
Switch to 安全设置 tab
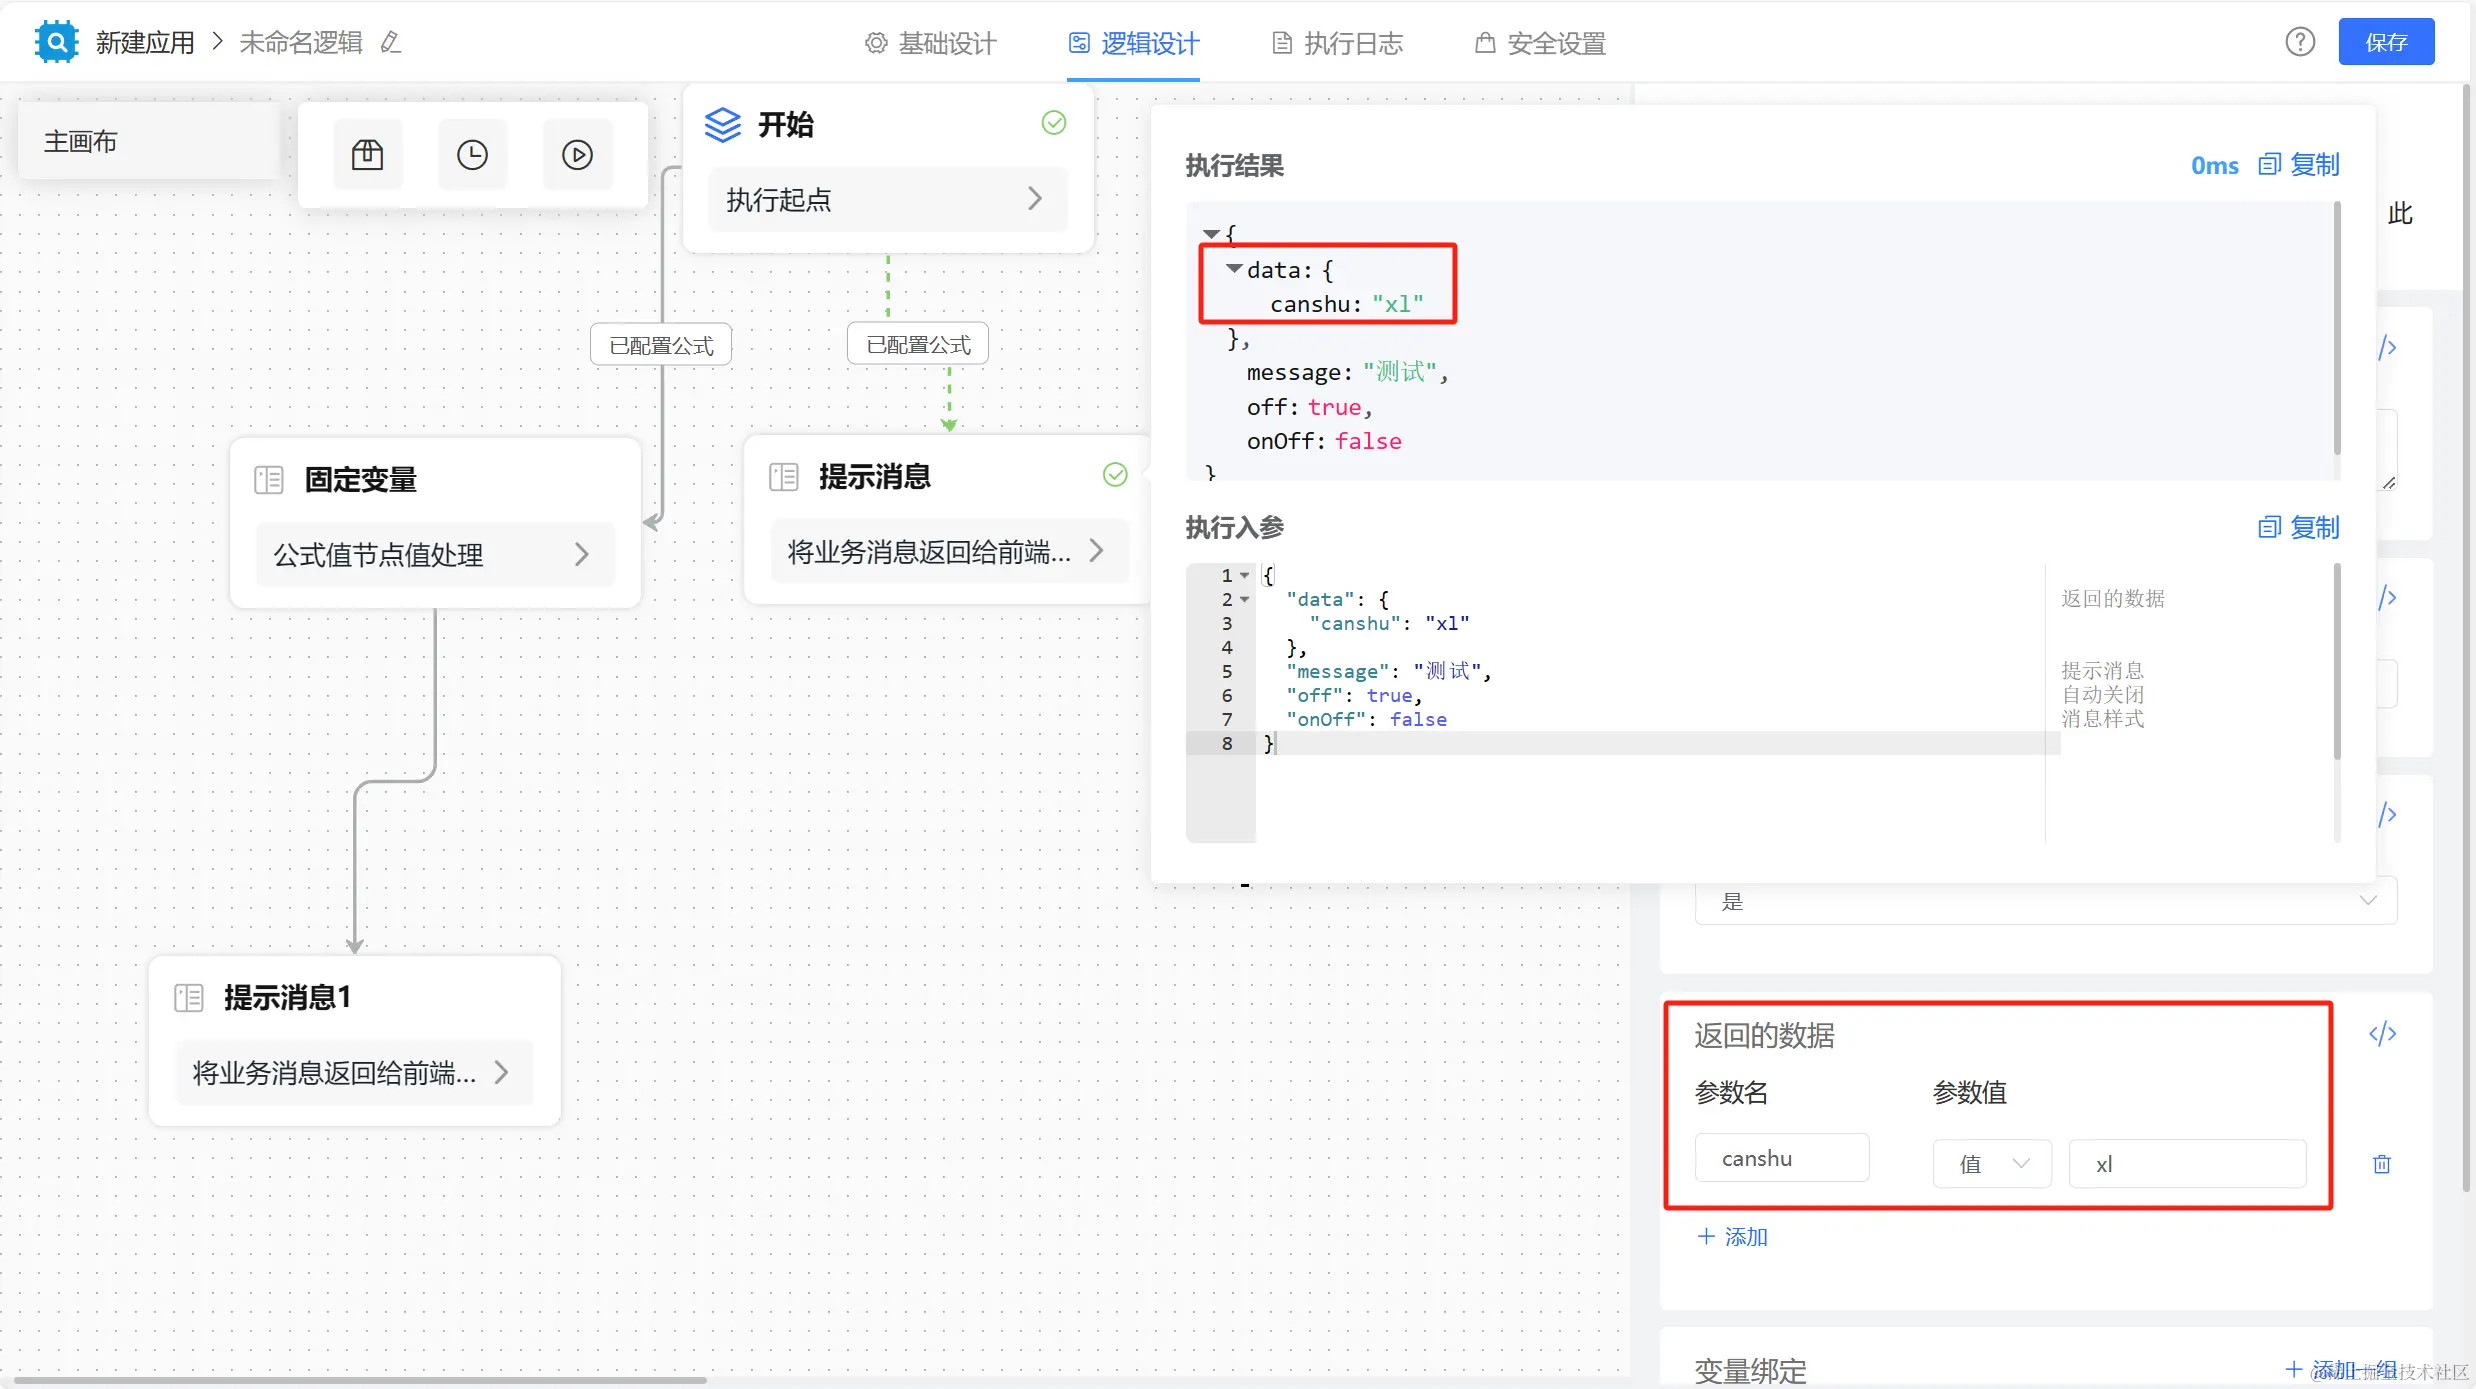pyautogui.click(x=1541, y=43)
